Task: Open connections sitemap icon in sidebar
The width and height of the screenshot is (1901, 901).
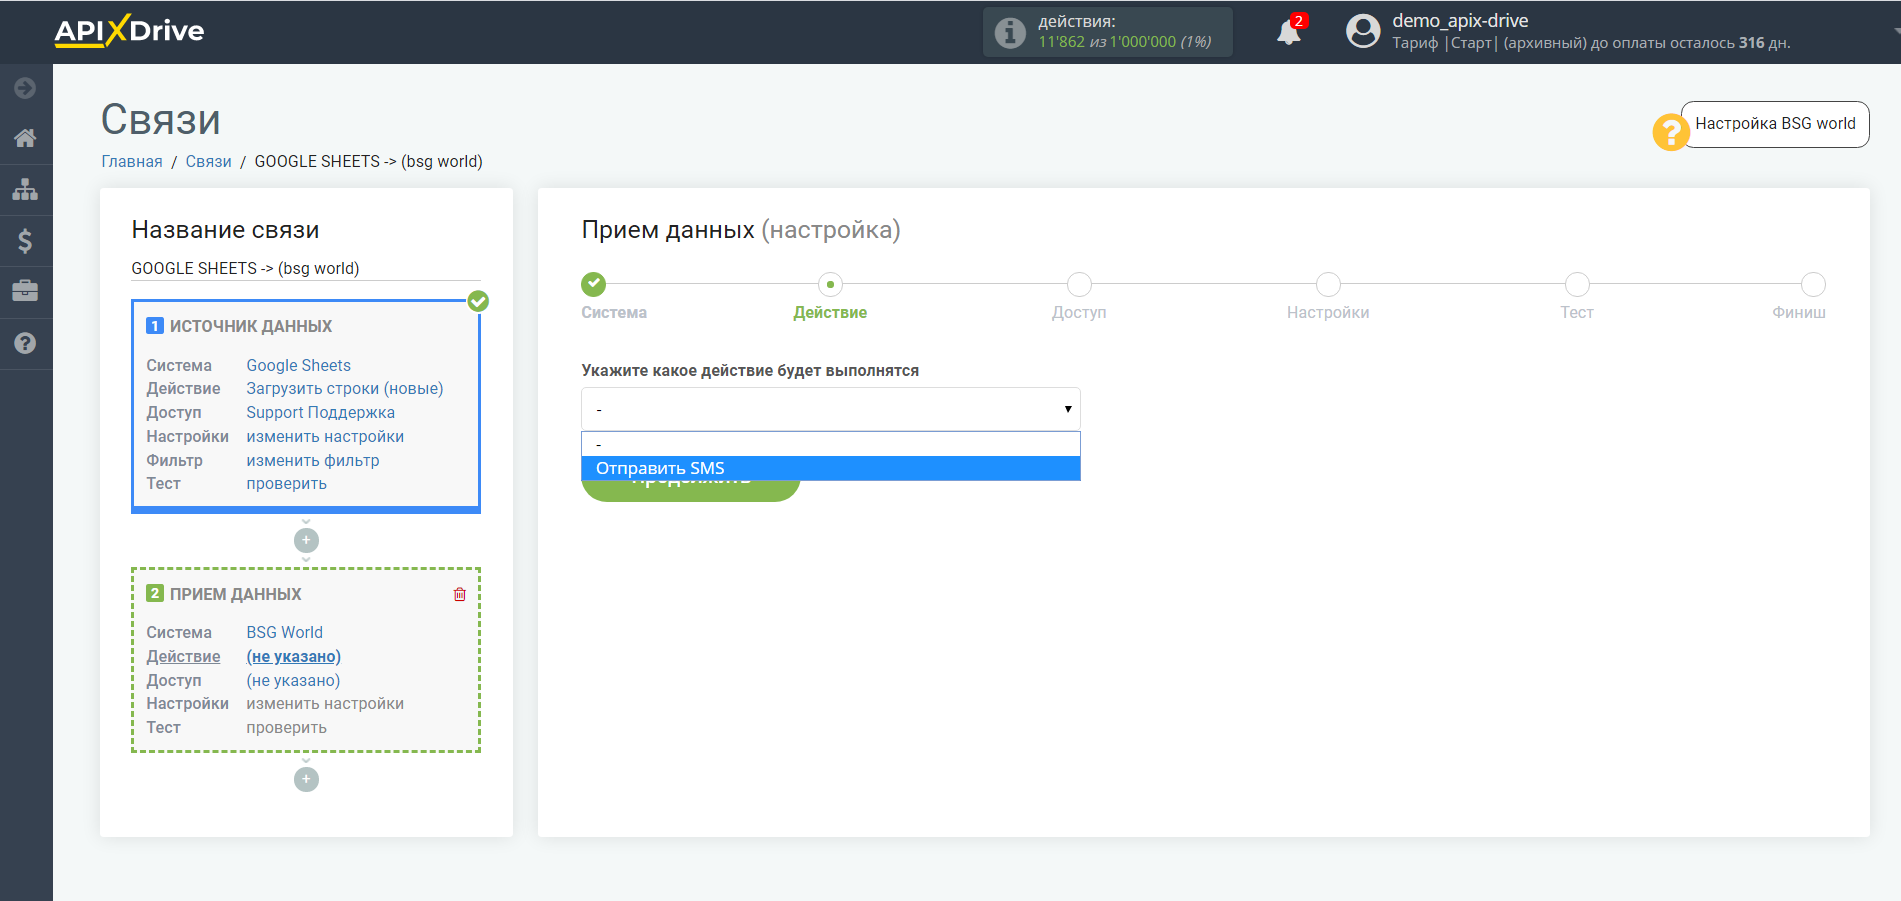Action: [x=25, y=189]
